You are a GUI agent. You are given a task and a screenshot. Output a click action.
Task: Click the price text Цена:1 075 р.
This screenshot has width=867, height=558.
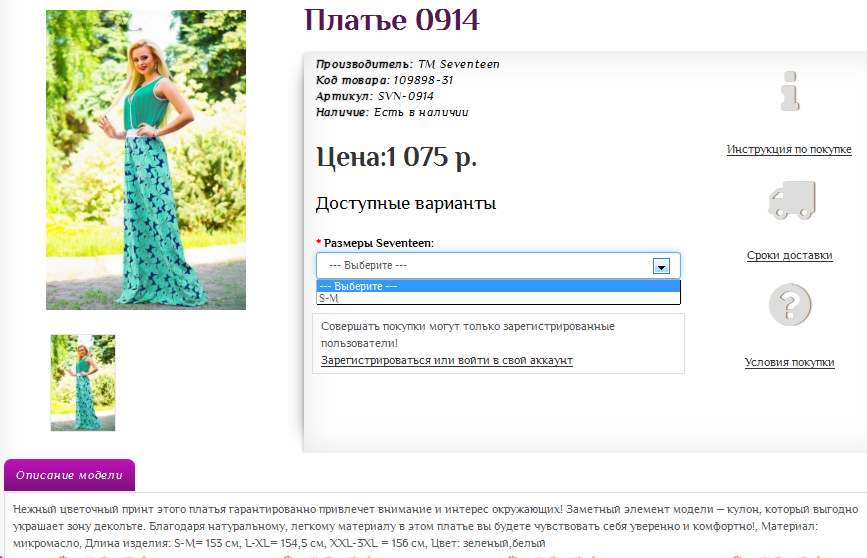[x=396, y=157]
